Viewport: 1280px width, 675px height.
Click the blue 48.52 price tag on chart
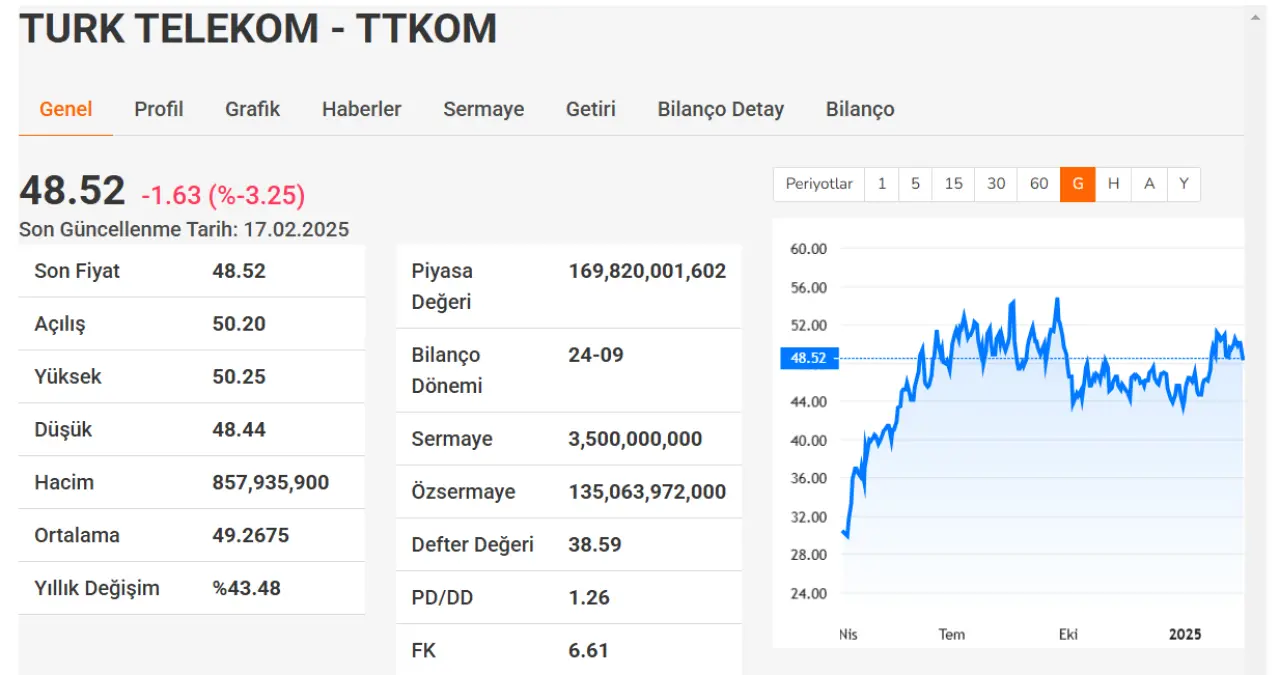click(x=809, y=358)
